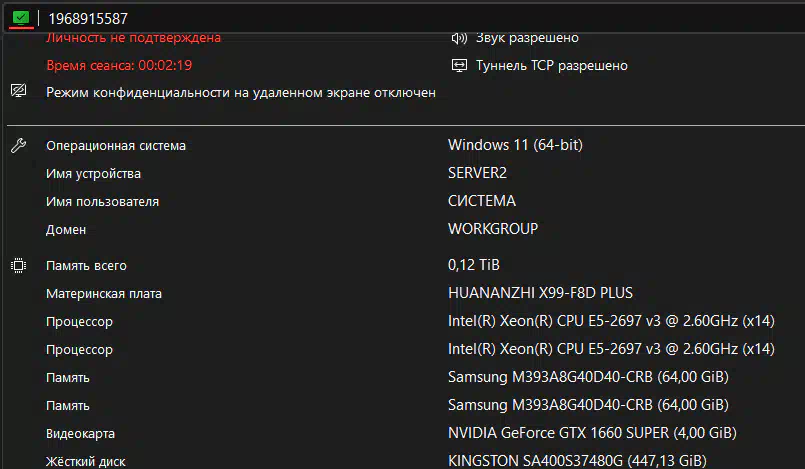The width and height of the screenshot is (805, 469).
Task: Click the Домен label
Action: click(x=66, y=230)
